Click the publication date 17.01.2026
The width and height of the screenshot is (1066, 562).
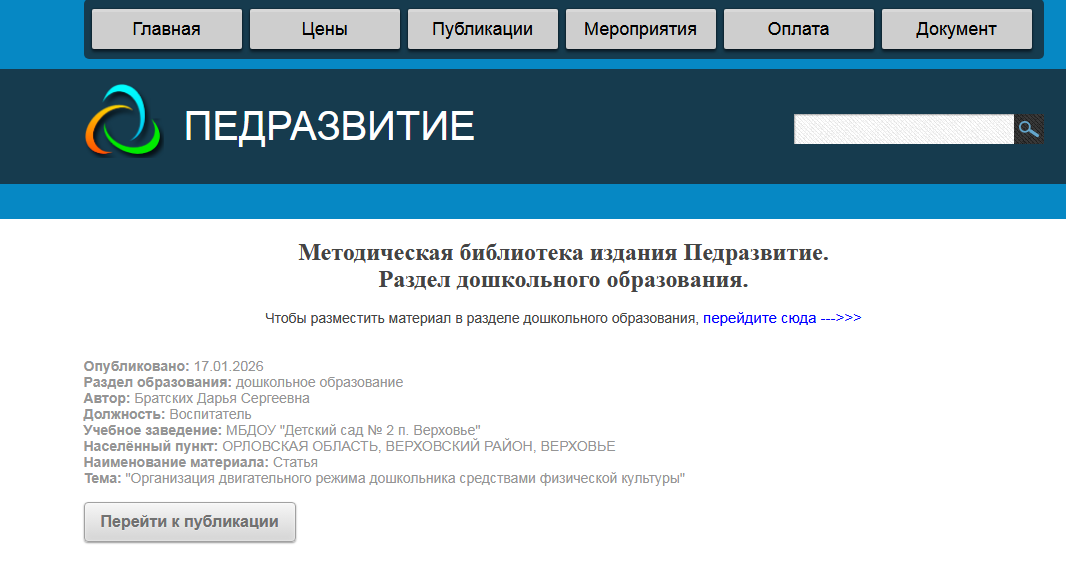(228, 366)
